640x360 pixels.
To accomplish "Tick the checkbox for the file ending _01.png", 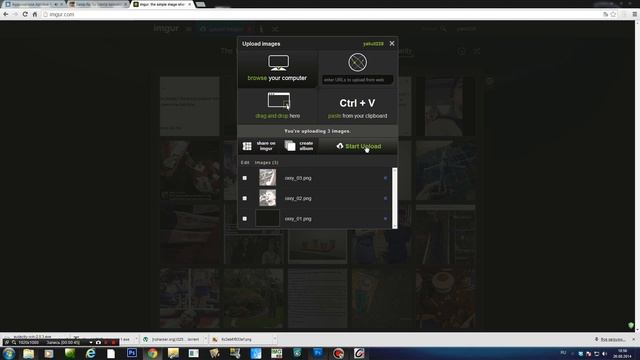I will 244,219.
